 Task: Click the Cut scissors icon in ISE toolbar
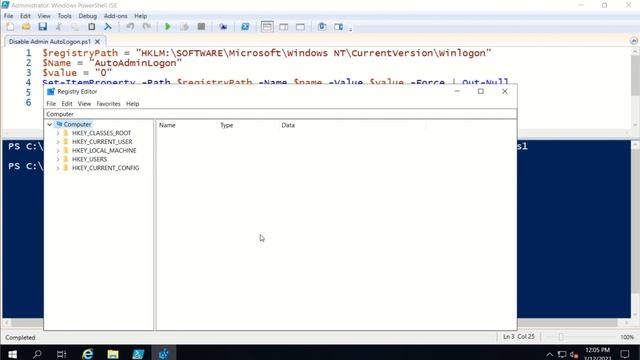[x=59, y=27]
